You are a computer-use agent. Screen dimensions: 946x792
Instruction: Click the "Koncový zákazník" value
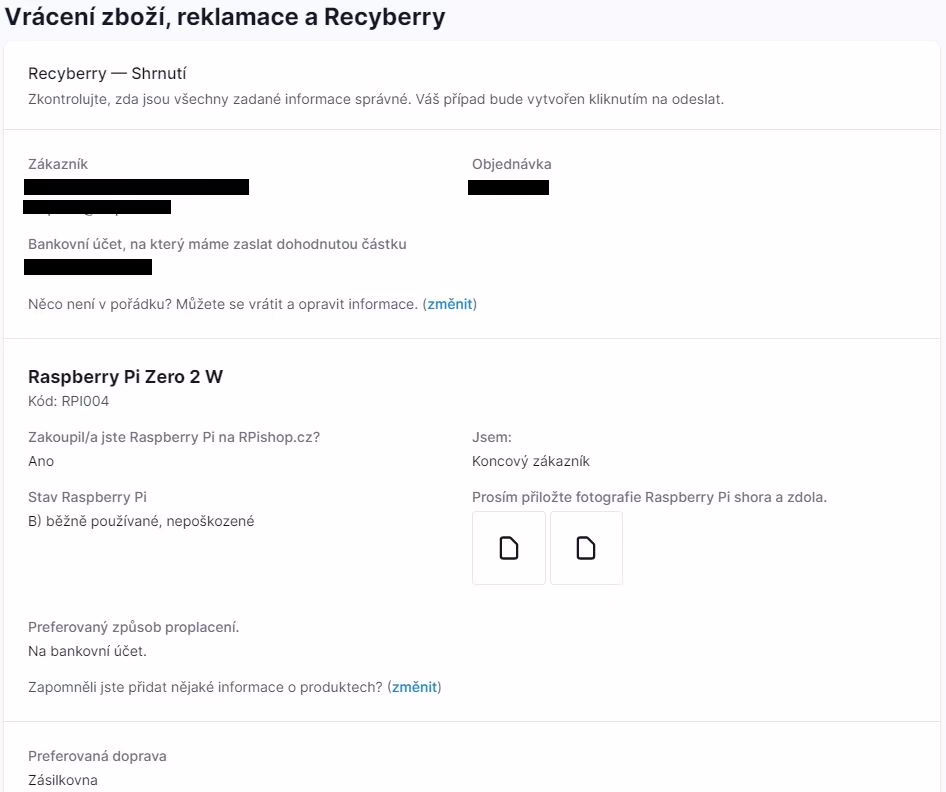[531, 461]
